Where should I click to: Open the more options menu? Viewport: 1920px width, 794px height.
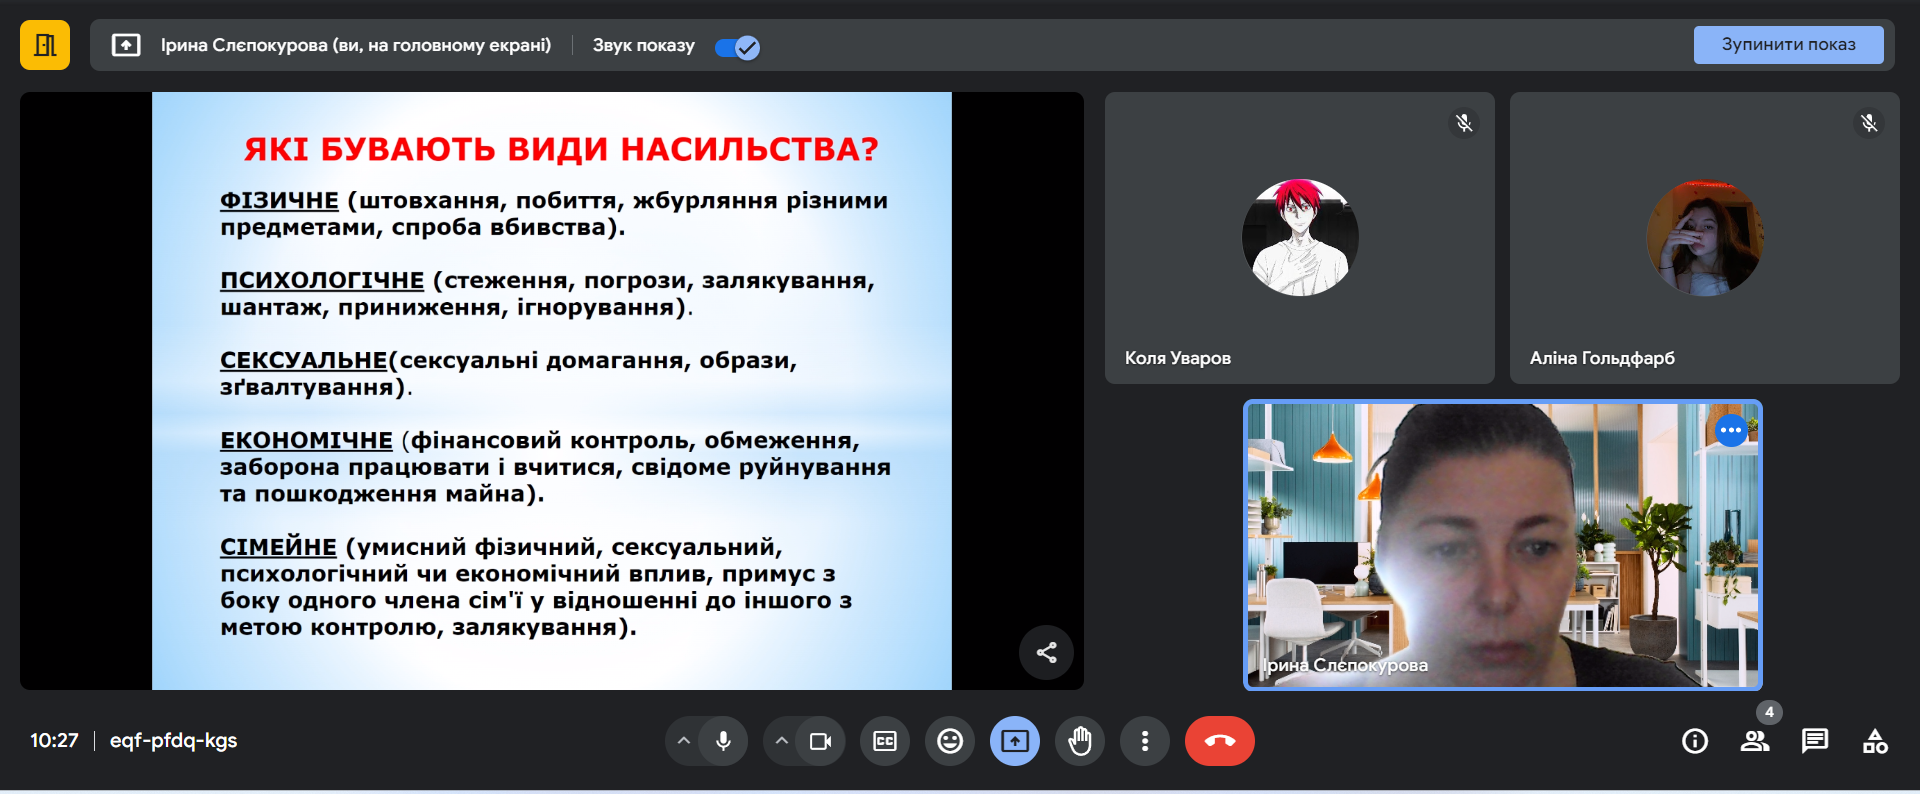1145,741
